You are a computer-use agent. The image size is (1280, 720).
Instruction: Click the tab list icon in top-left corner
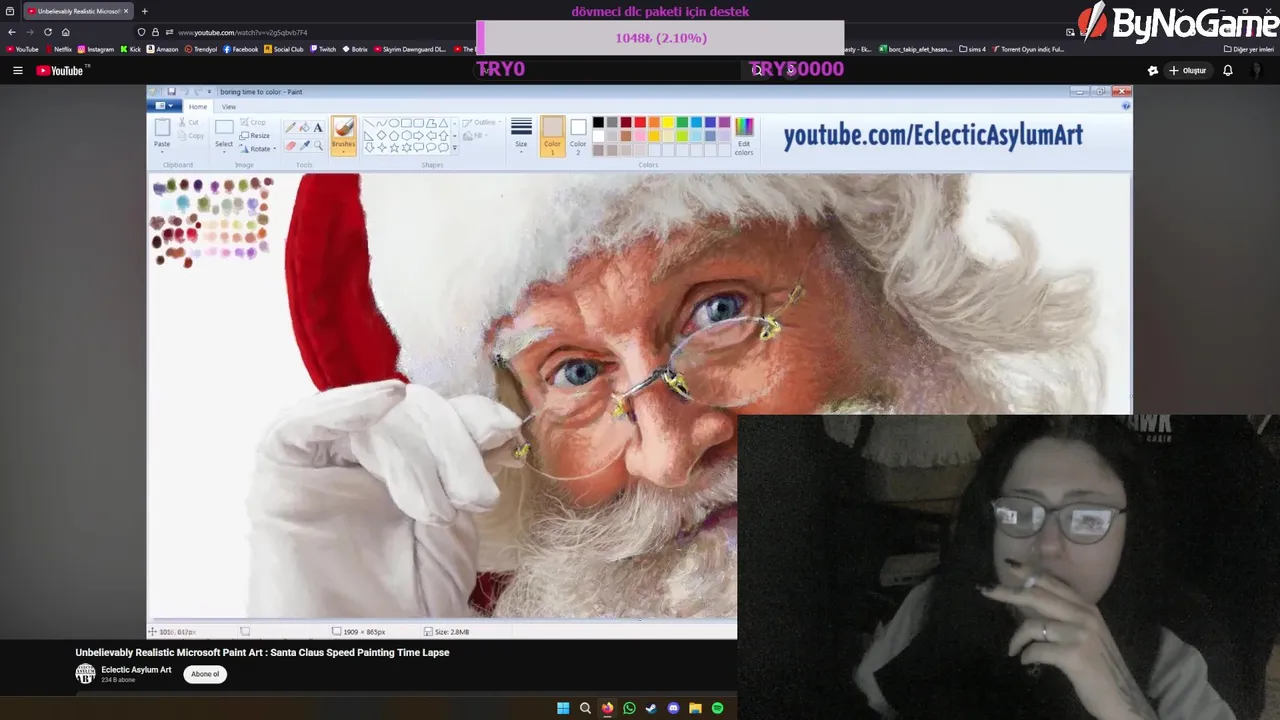[x=10, y=11]
